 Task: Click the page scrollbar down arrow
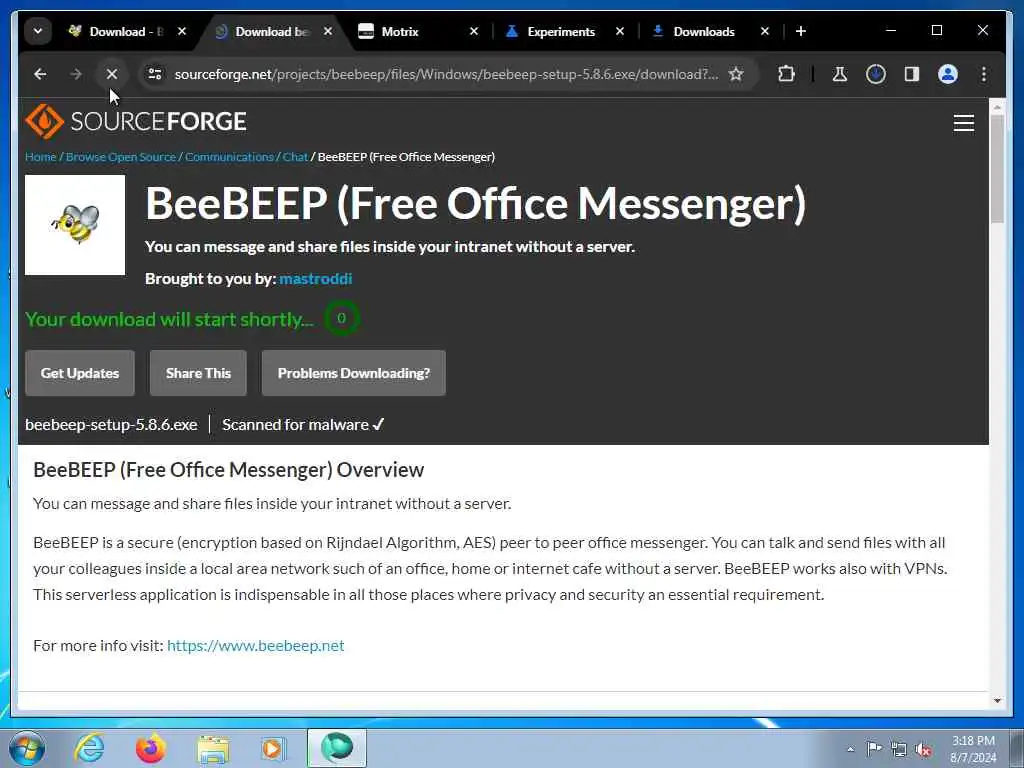(997, 701)
